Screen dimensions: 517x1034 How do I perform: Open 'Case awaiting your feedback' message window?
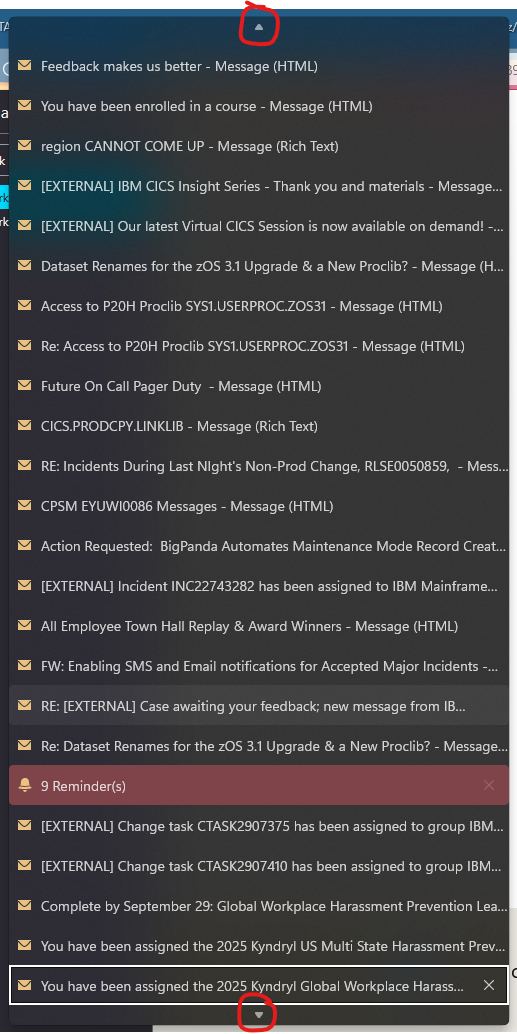point(258,706)
